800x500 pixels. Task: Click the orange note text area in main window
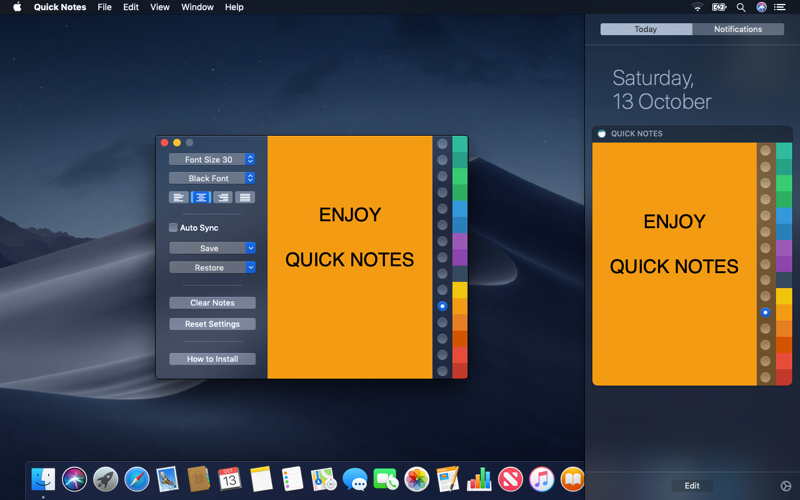click(350, 257)
